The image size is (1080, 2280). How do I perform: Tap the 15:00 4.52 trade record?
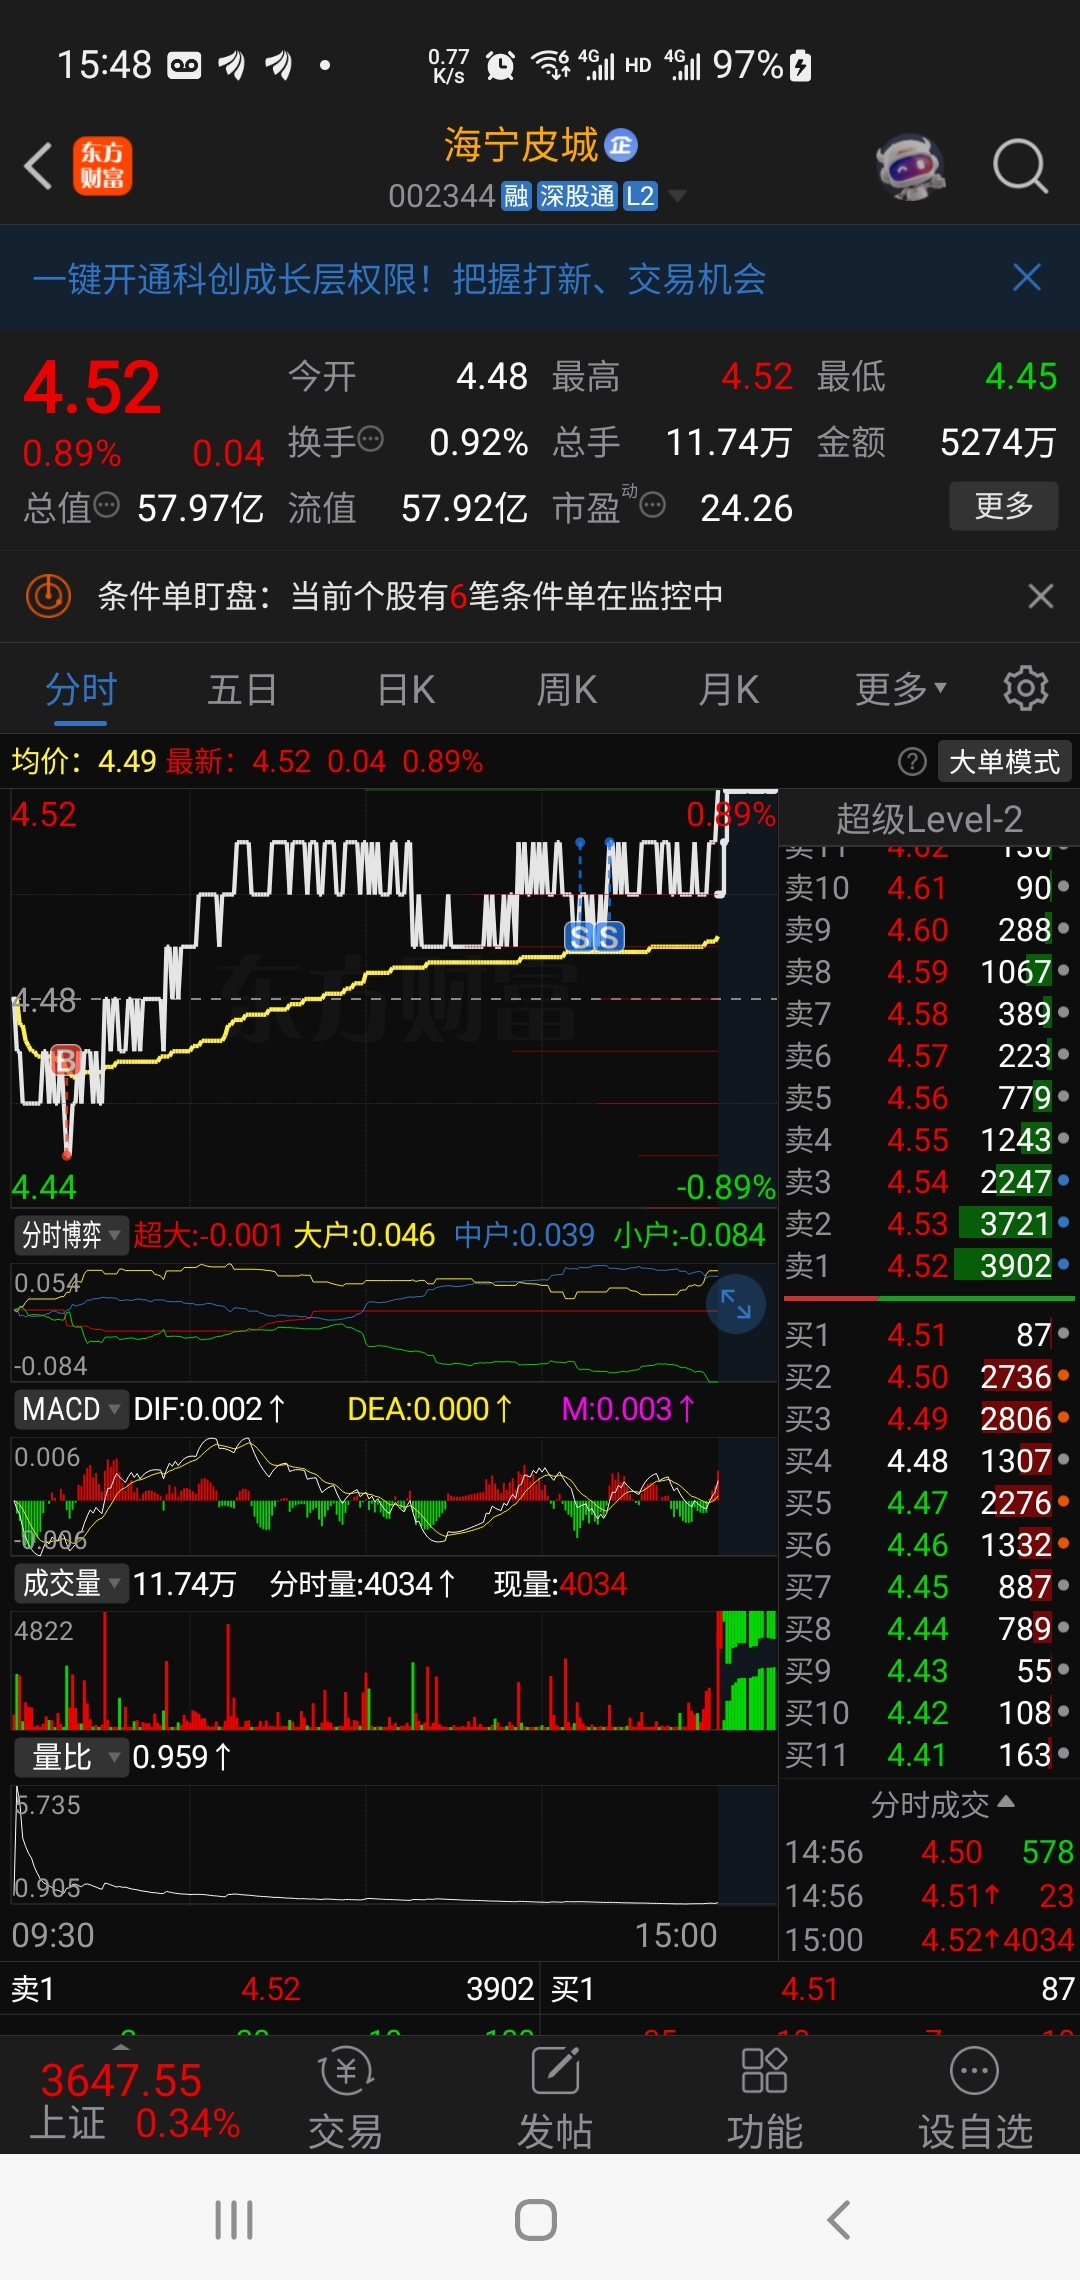tap(929, 1940)
